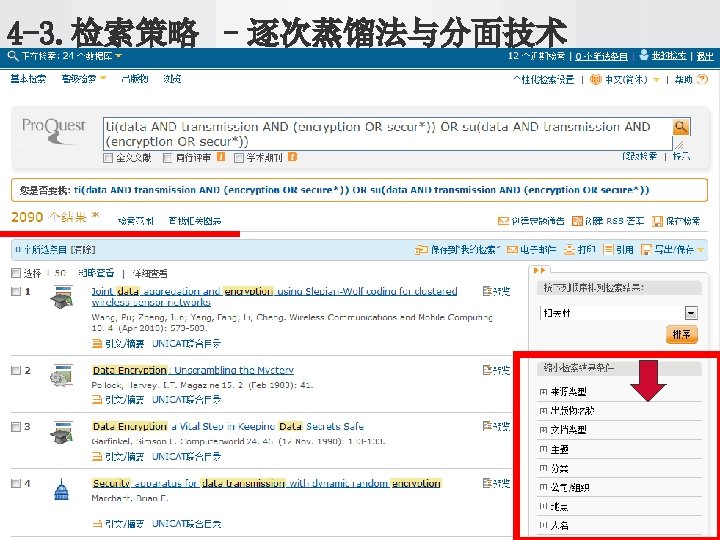Open the Basic search tab
This screenshot has width=720, height=540.
[x=28, y=79]
